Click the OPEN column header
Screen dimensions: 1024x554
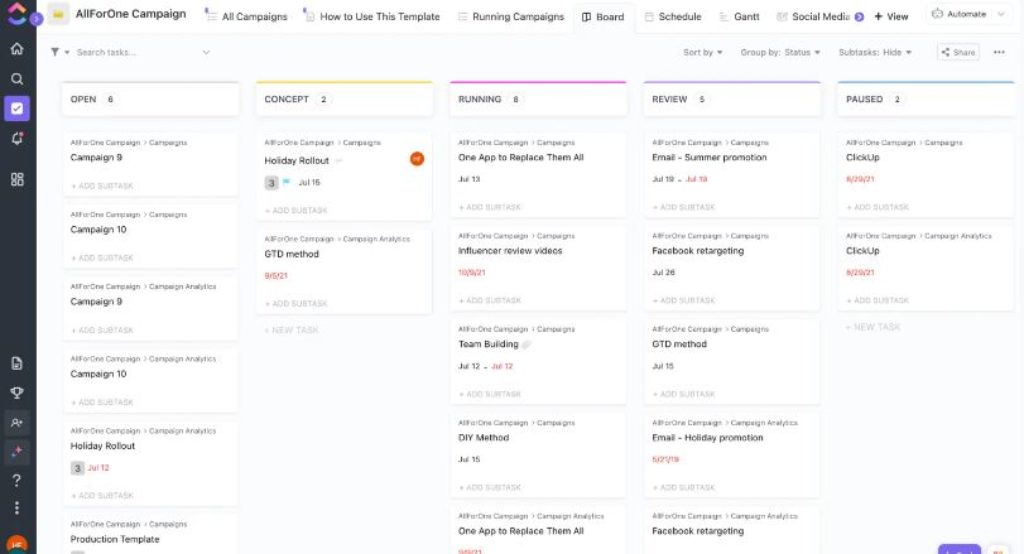(150, 99)
